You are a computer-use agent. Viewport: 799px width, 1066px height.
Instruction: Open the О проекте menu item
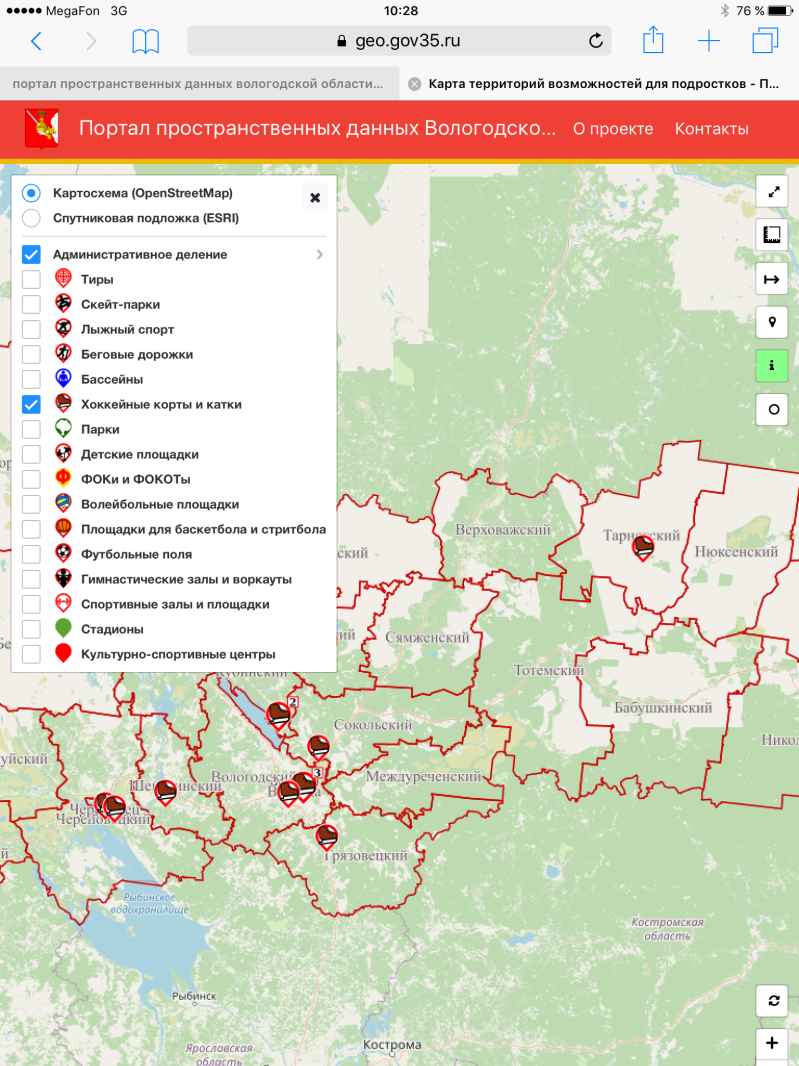(x=613, y=129)
